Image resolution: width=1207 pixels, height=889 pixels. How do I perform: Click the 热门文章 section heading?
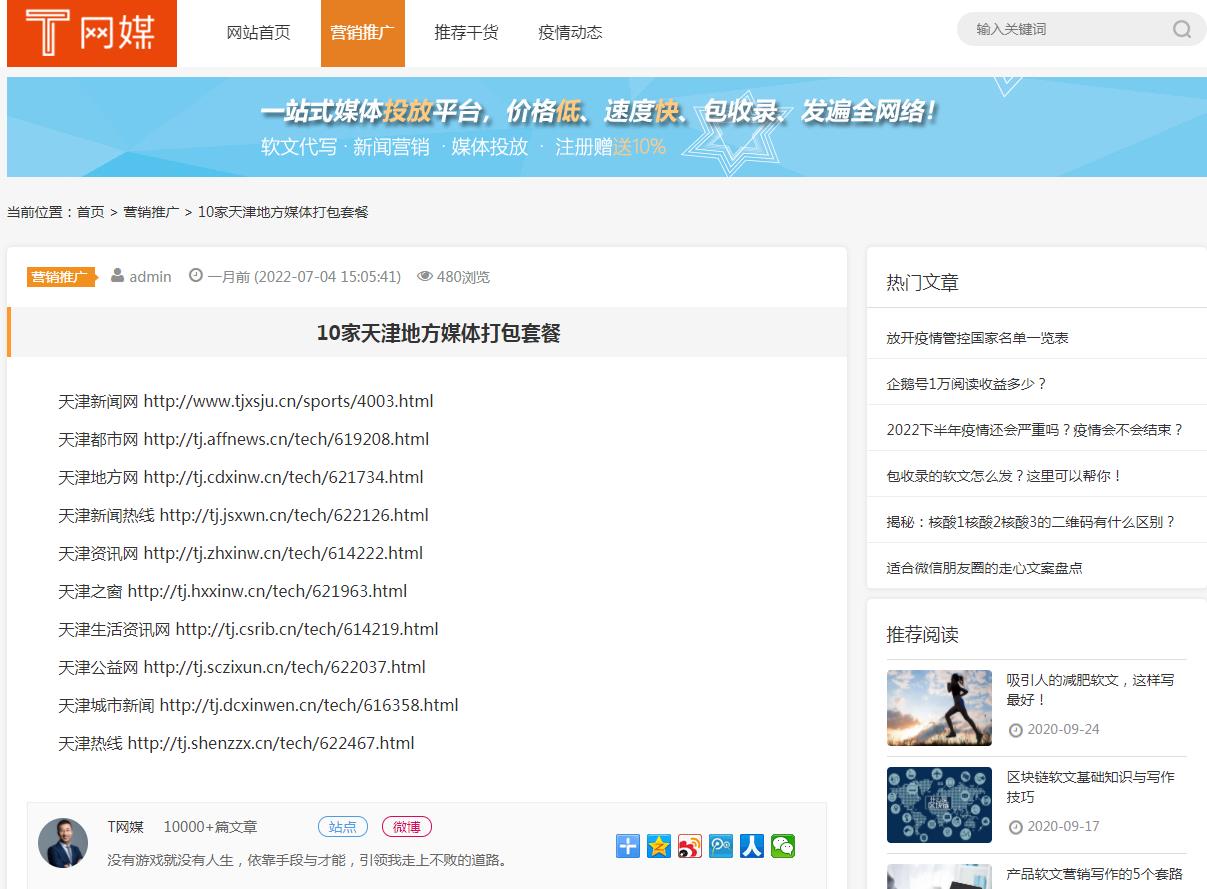(x=923, y=283)
